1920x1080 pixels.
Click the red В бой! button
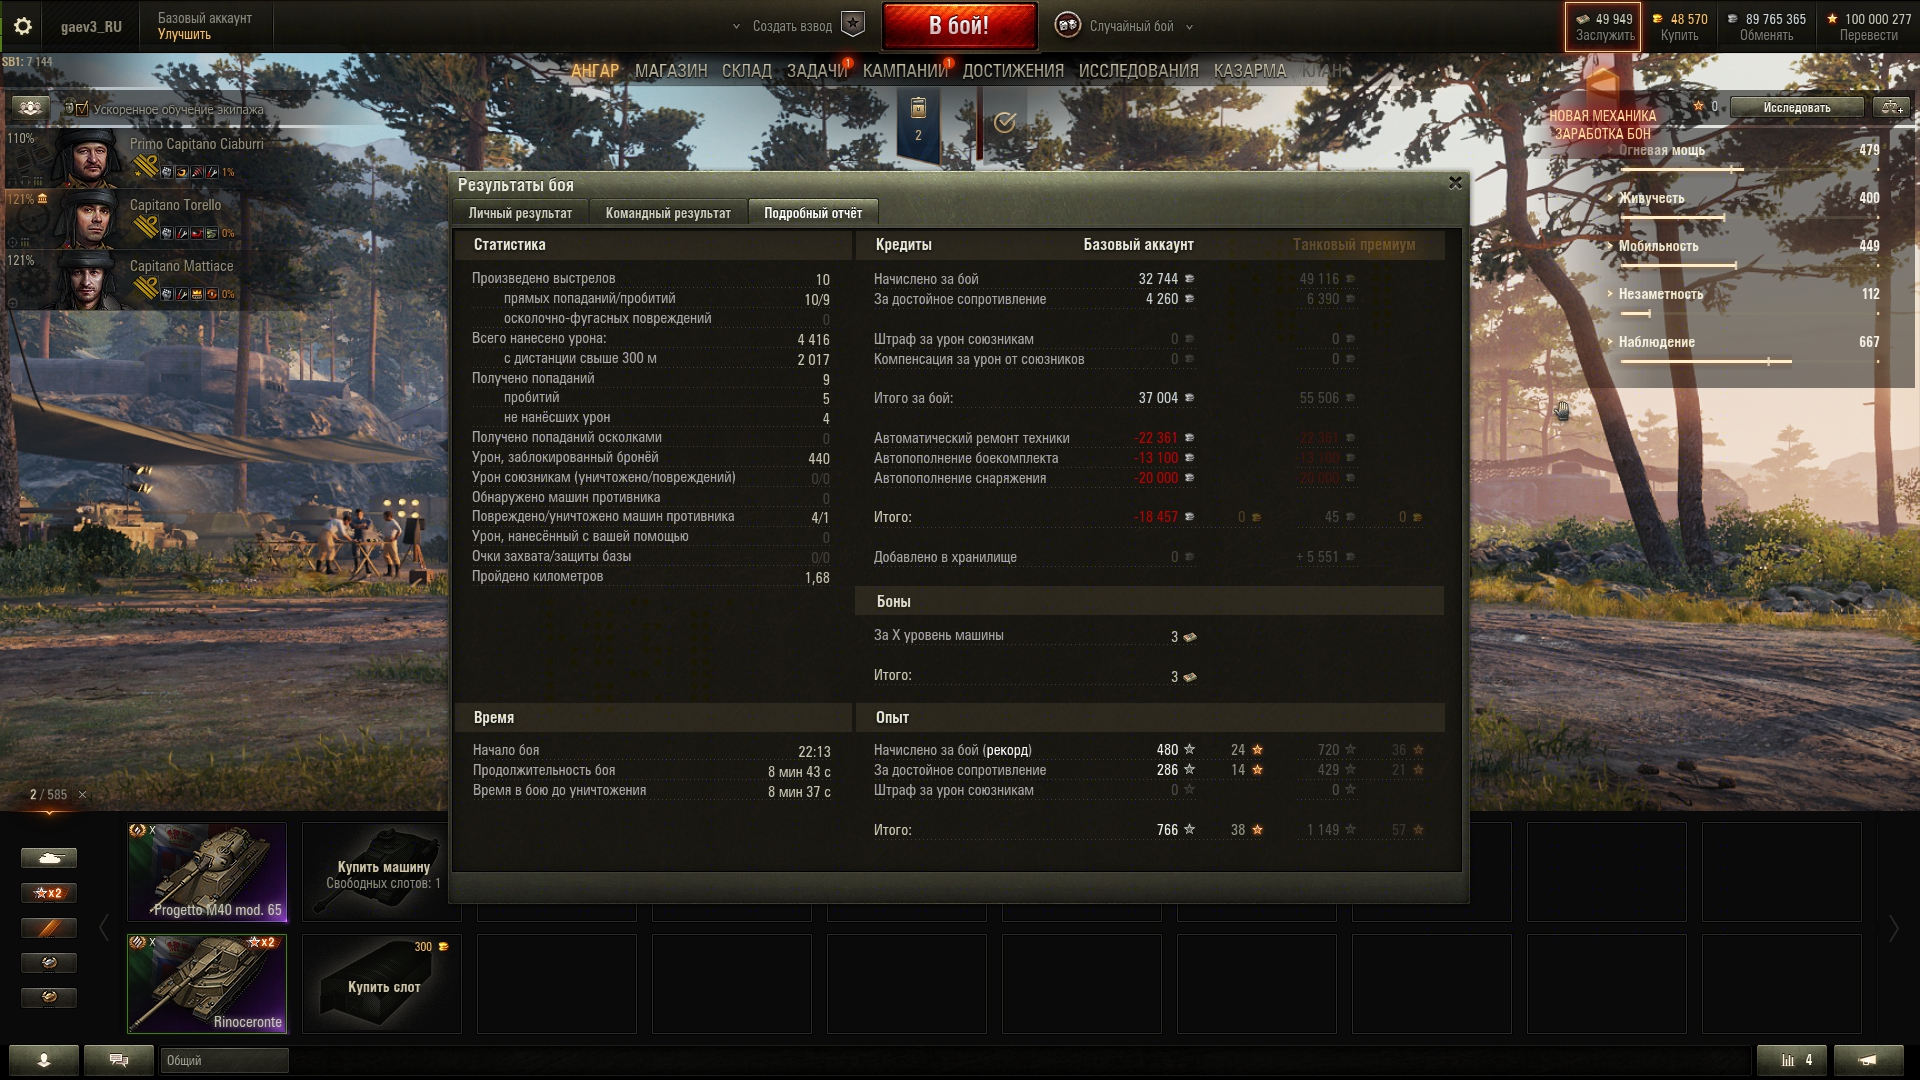[x=959, y=26]
